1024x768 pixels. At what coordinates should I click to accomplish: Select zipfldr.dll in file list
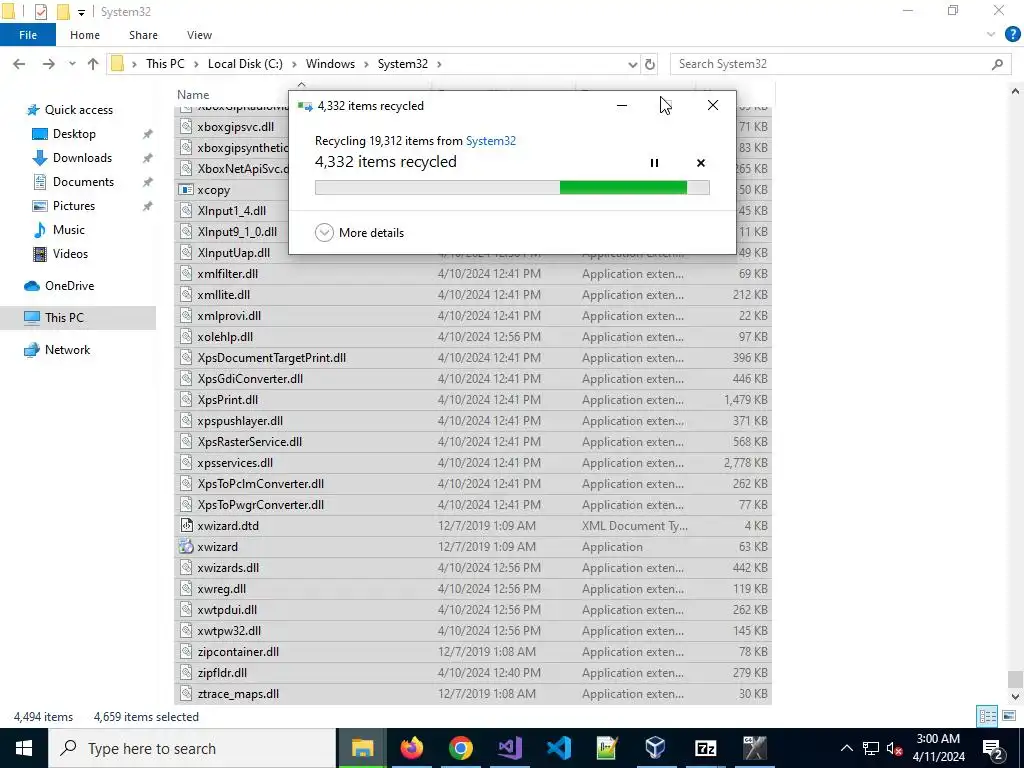222,673
